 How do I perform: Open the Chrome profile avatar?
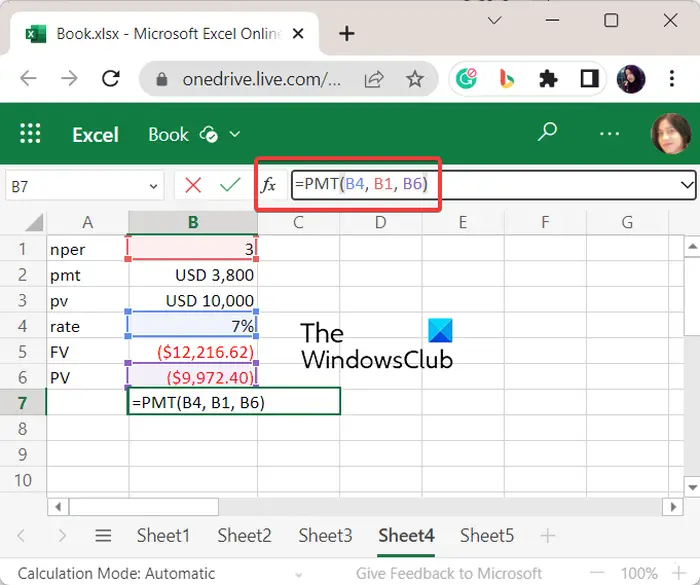click(631, 79)
